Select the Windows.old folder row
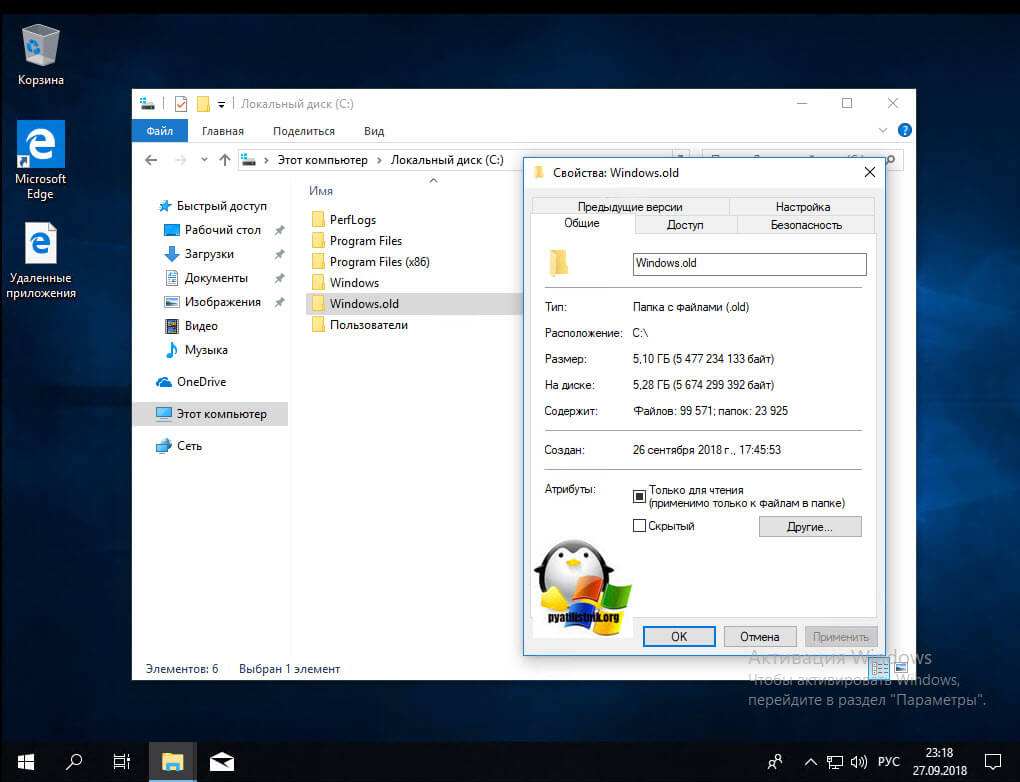The image size is (1020, 782). click(414, 304)
